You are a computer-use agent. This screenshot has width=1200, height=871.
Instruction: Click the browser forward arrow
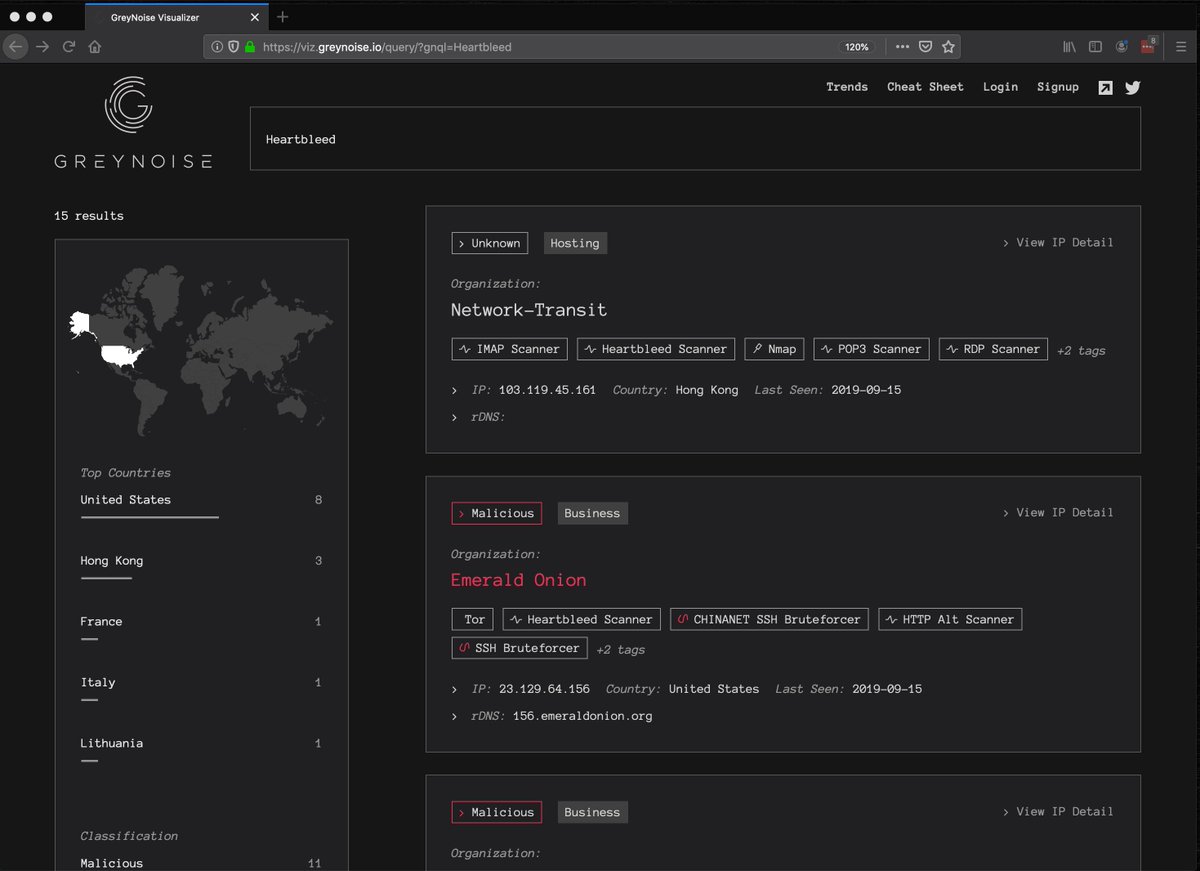pos(42,46)
